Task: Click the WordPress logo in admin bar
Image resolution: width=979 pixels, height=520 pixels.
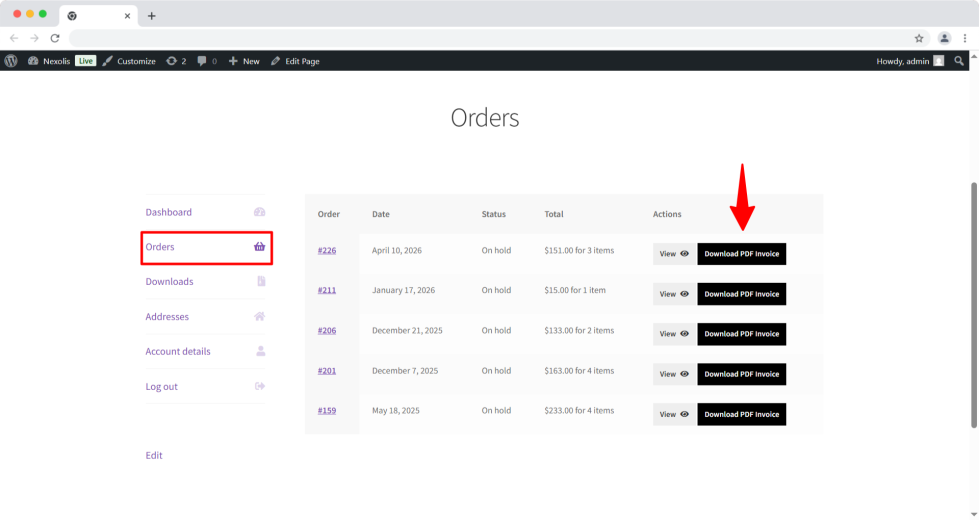Action: coord(11,61)
